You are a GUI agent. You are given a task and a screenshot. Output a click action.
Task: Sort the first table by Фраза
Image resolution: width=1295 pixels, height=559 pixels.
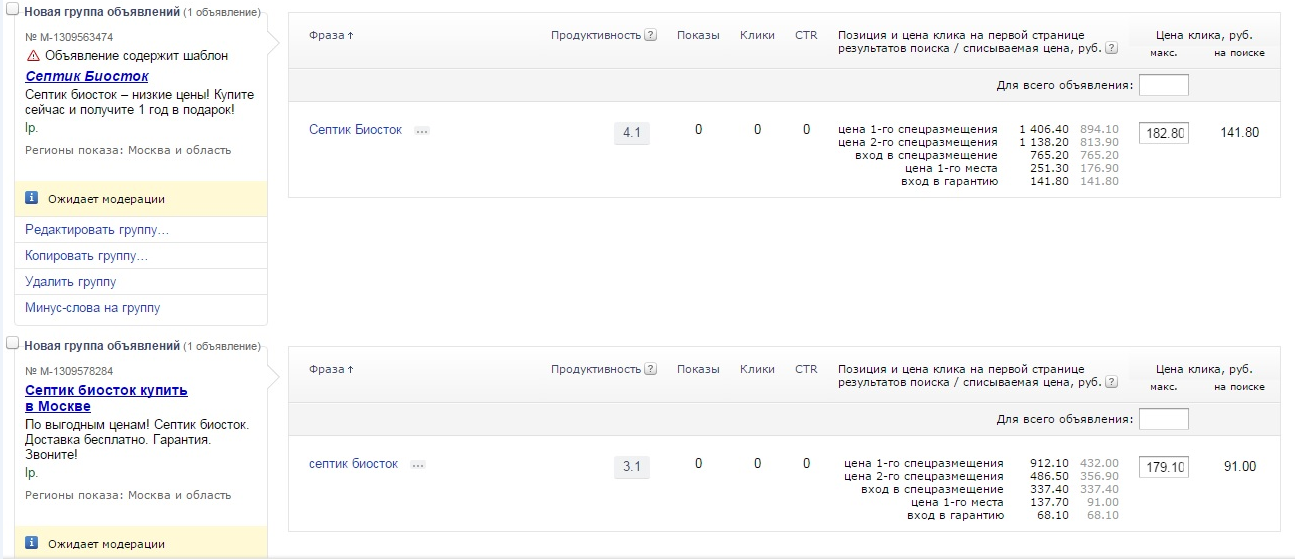pyautogui.click(x=331, y=35)
